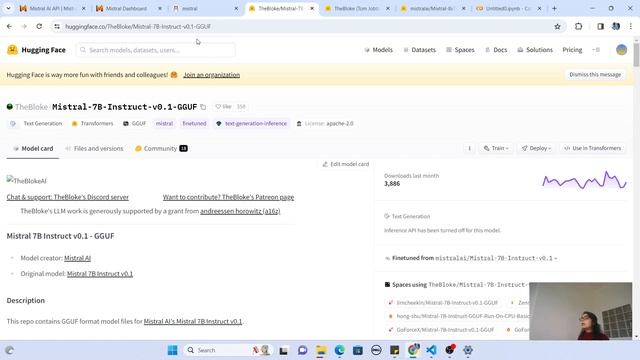Open Sticky Notes from the taskbar
The height and width of the screenshot is (360, 640).
tap(395, 350)
